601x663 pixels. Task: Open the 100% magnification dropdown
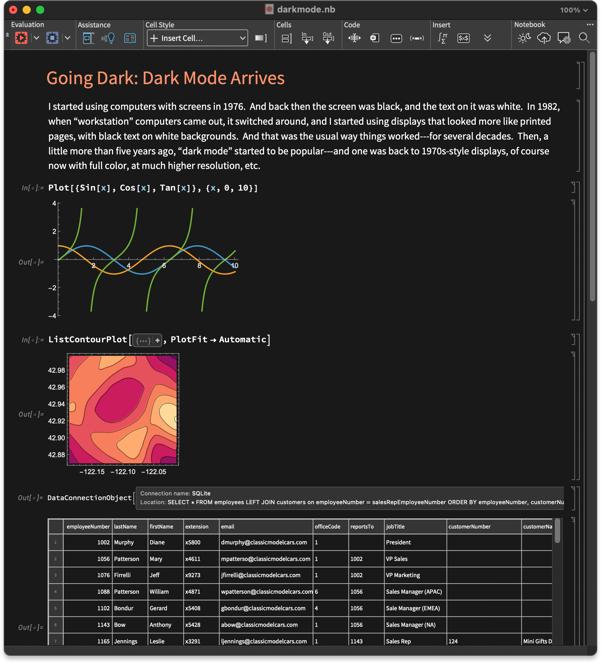click(x=574, y=10)
